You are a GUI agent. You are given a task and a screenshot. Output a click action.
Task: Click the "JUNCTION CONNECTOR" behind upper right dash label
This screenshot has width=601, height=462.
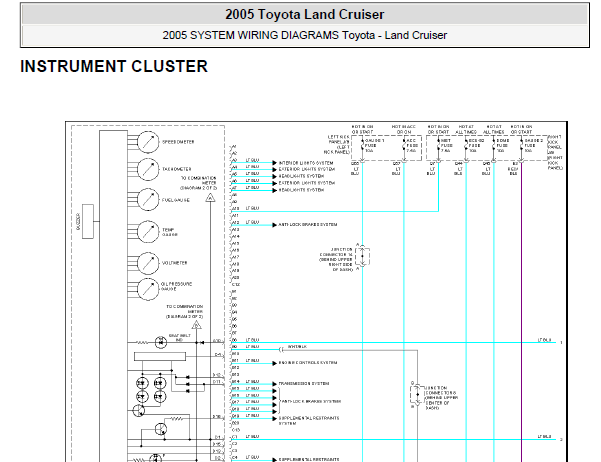pyautogui.click(x=336, y=260)
